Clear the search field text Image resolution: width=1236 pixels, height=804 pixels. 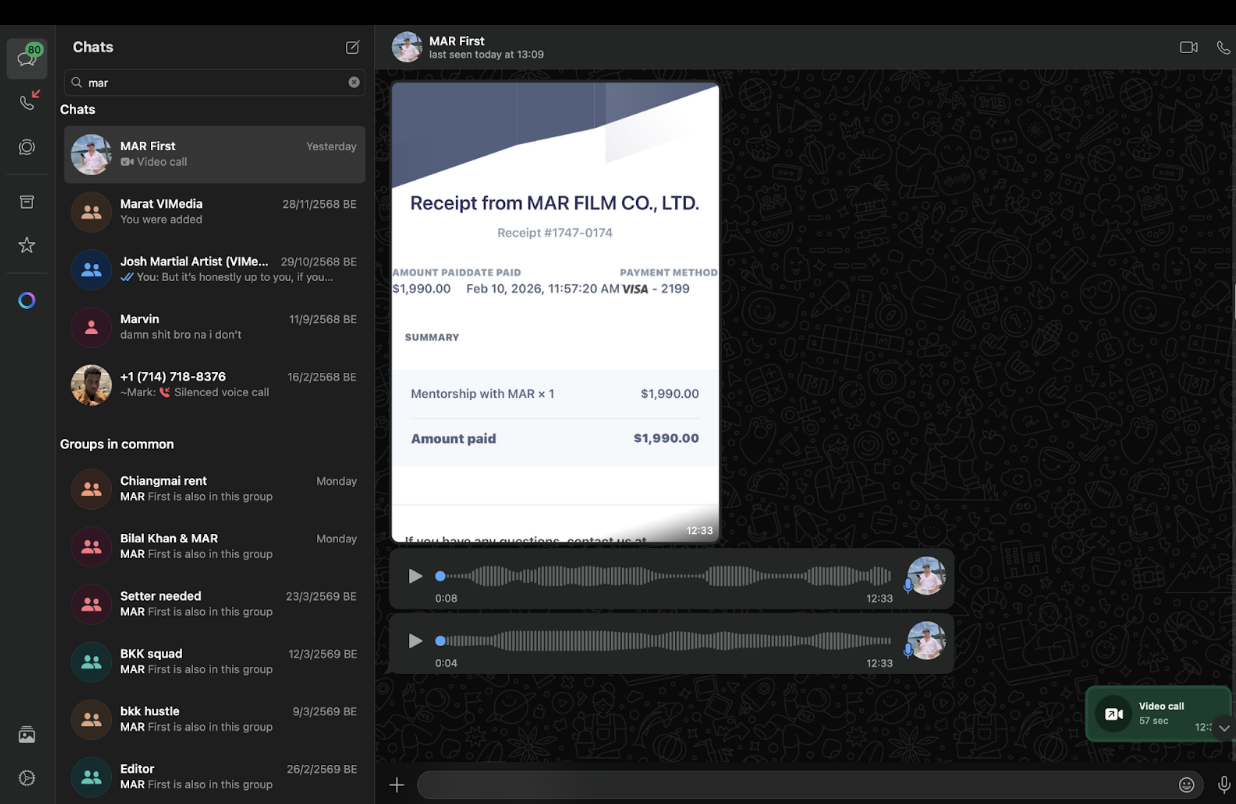(x=354, y=82)
